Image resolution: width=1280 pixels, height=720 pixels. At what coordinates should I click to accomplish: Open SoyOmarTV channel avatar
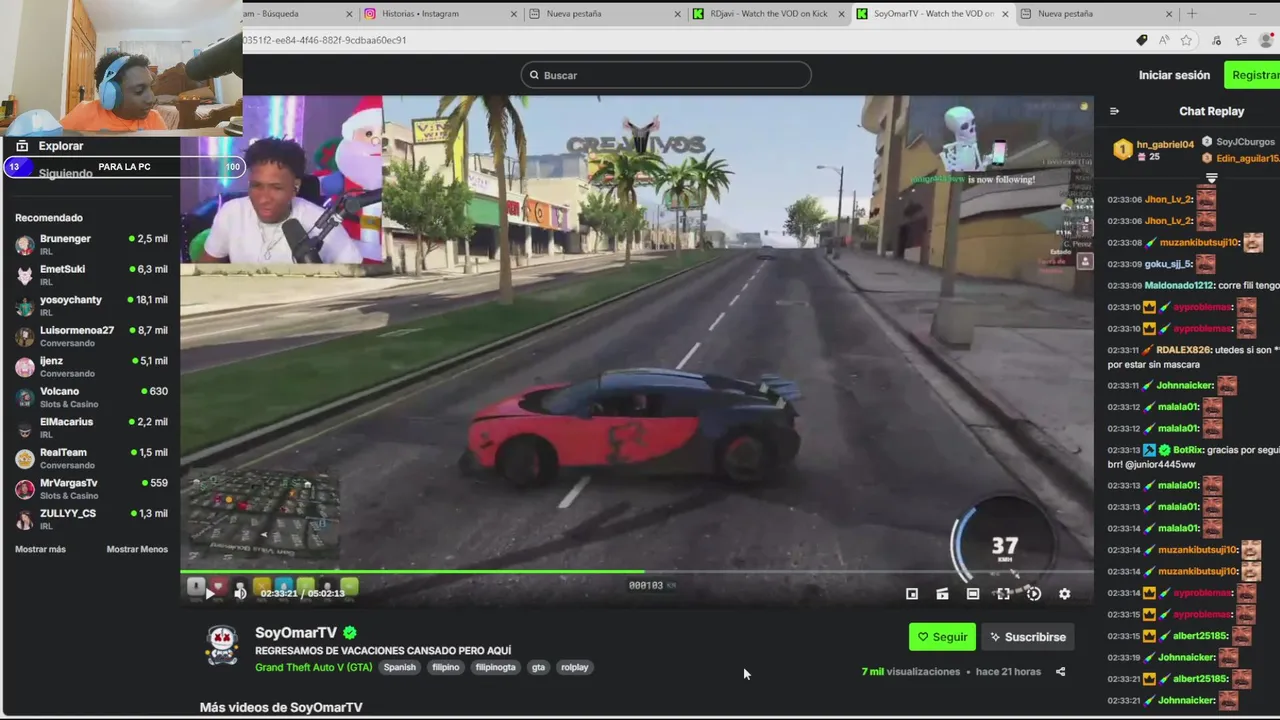(x=222, y=646)
